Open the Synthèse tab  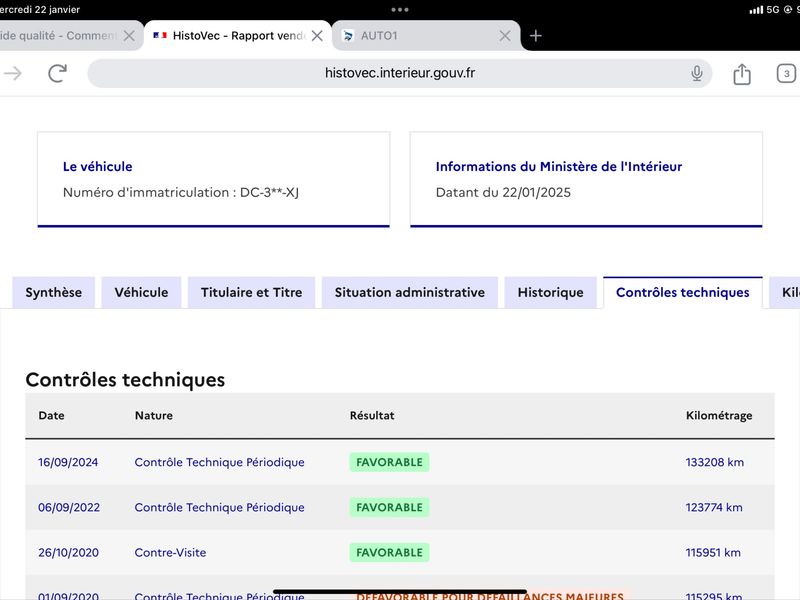tap(54, 292)
